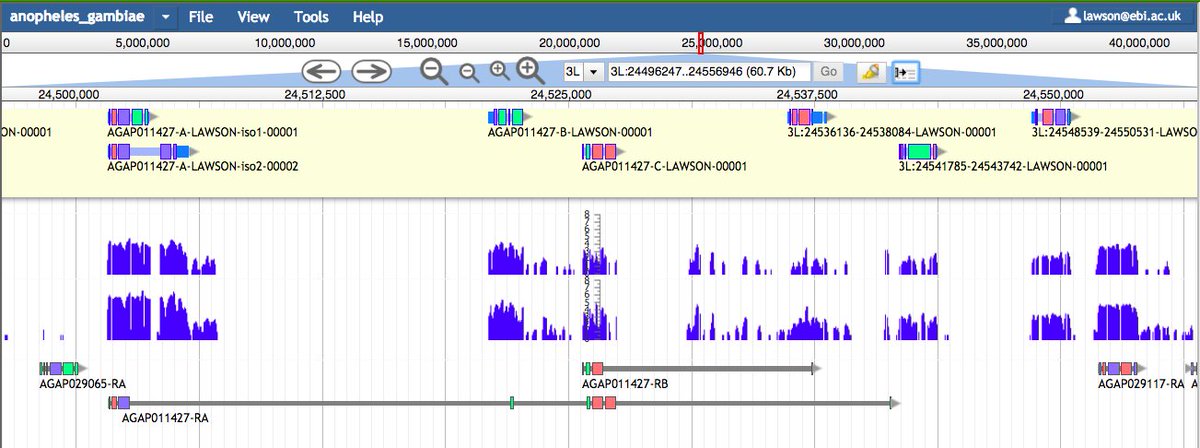Open the Help menu
Image resolution: width=1200 pixels, height=448 pixels.
coord(368,17)
